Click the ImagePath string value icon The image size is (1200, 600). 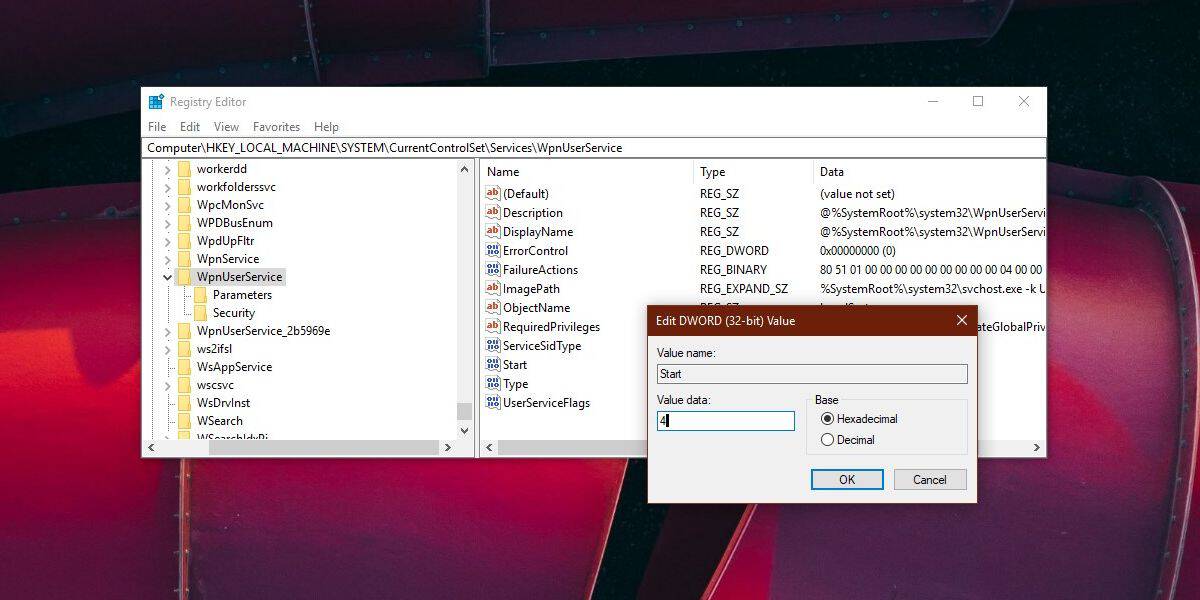point(492,289)
